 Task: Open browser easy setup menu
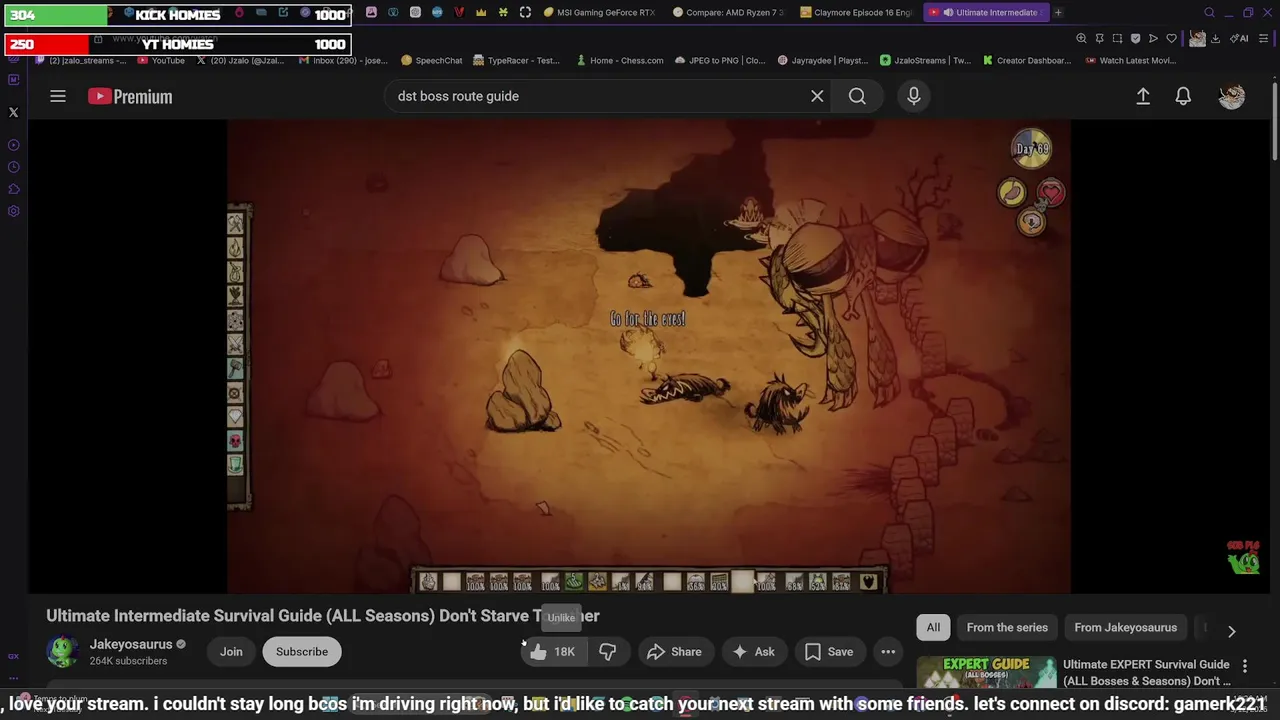1264,38
